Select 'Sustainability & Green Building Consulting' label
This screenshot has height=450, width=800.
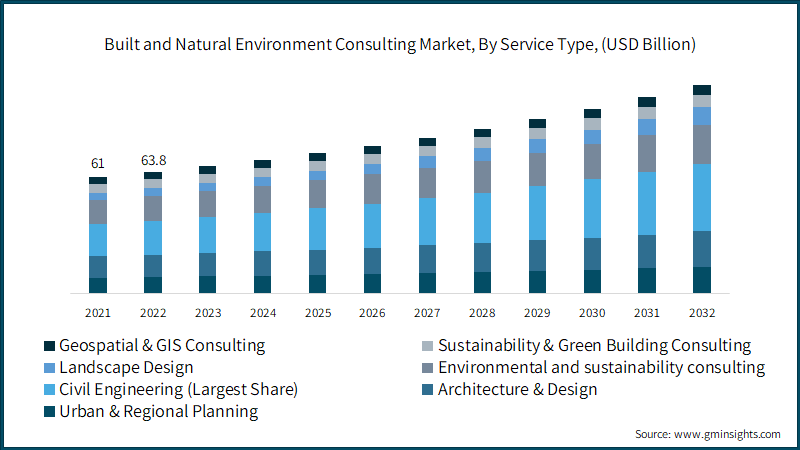594,345
